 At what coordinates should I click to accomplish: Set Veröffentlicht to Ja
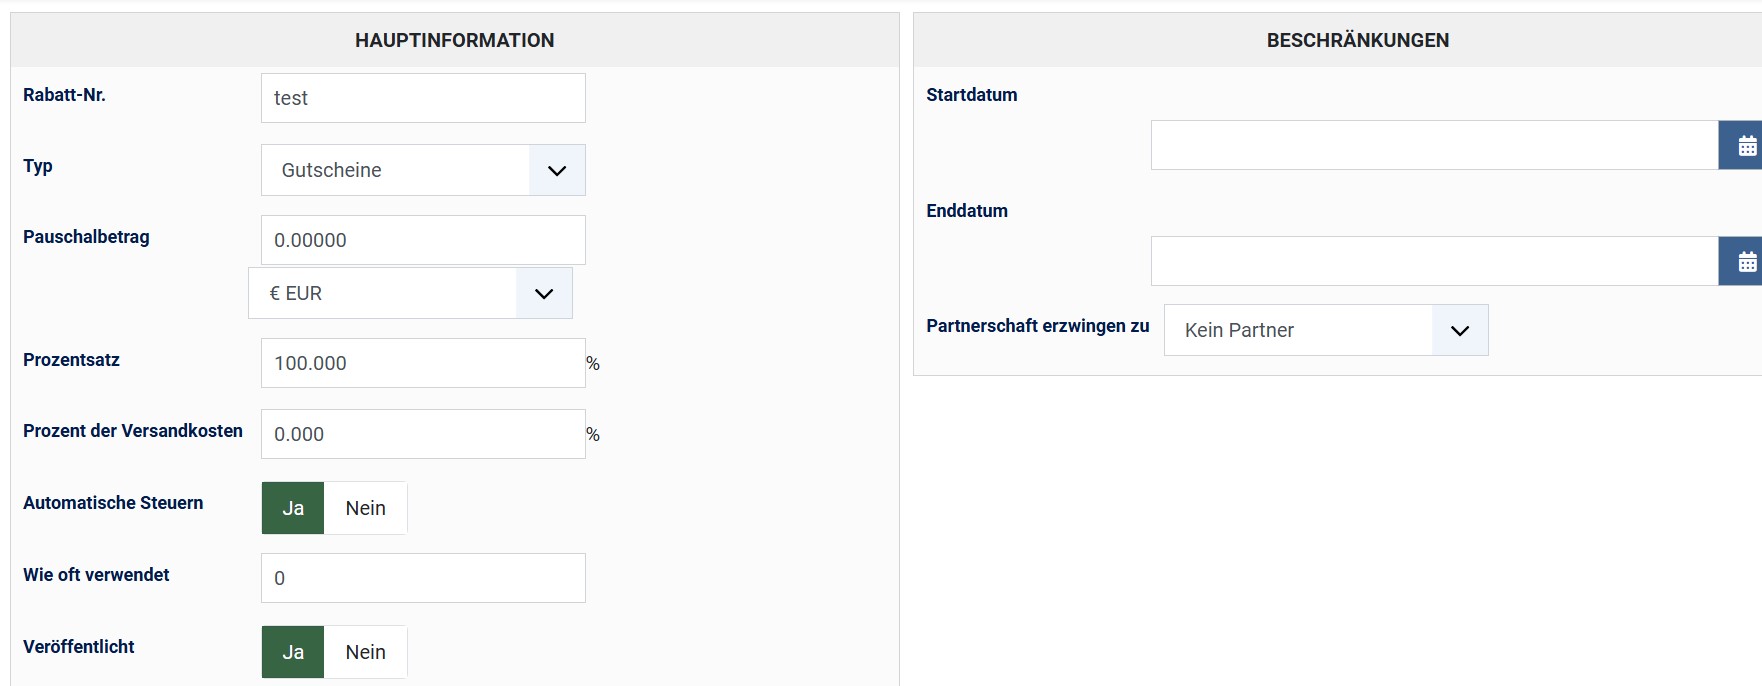(x=293, y=652)
